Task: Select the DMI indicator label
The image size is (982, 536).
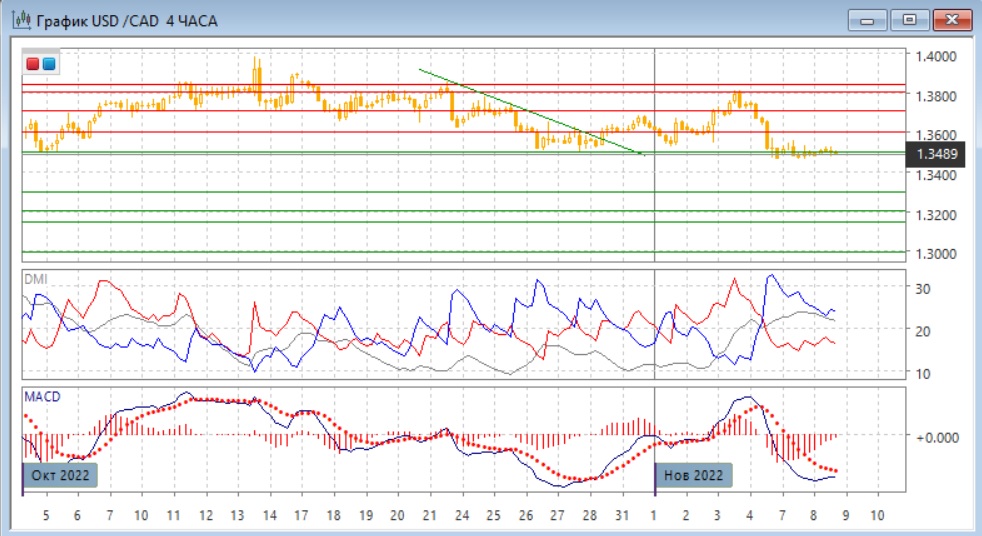Action: pos(35,280)
